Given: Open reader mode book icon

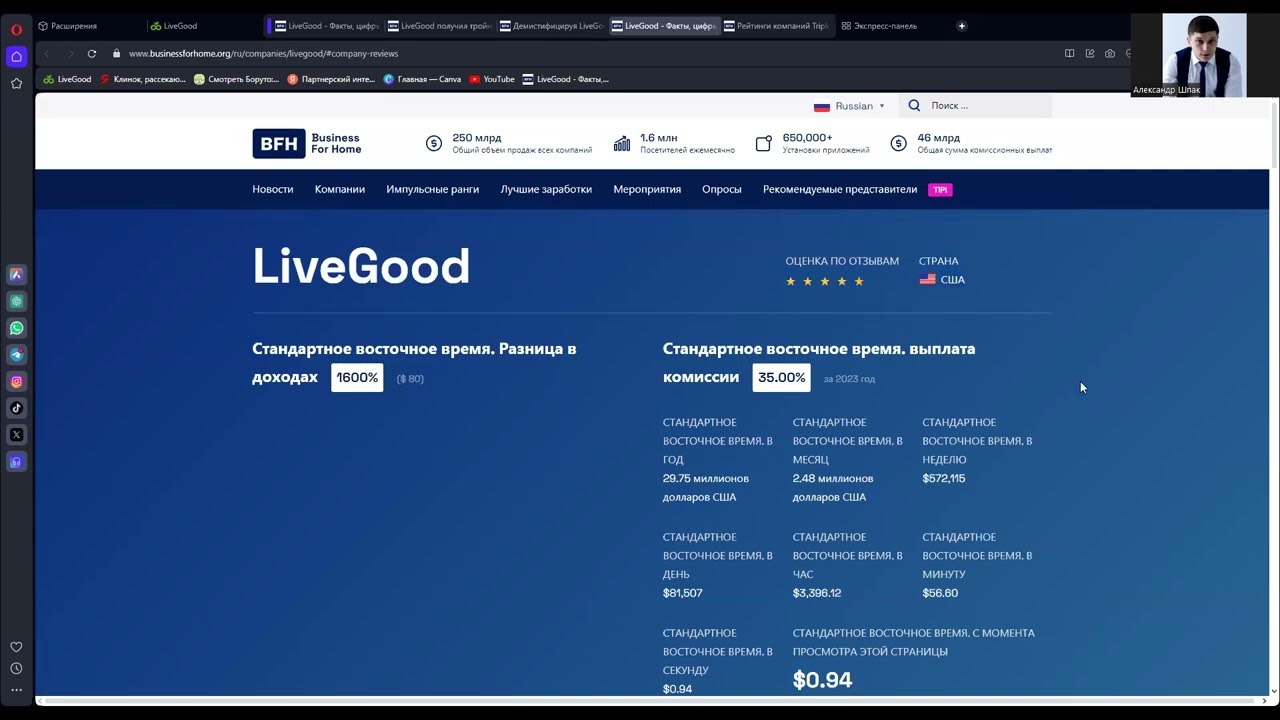Looking at the screenshot, I should point(1069,53).
